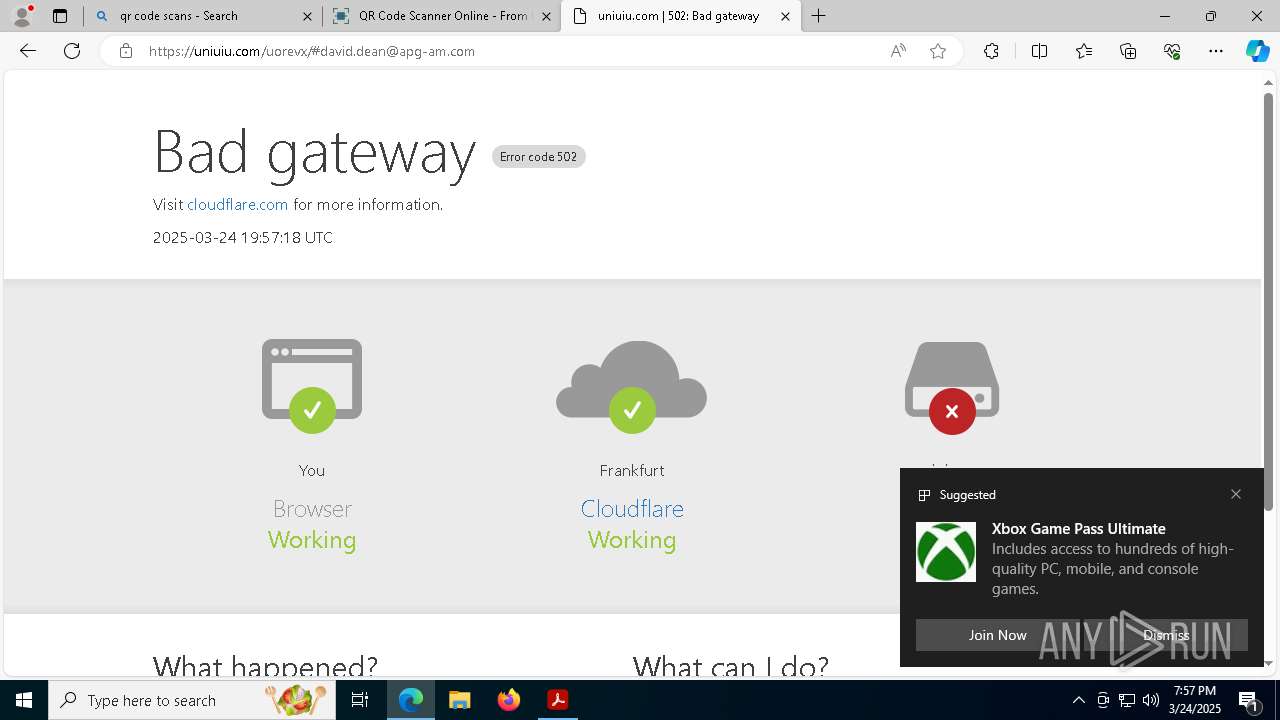Follow the cloudflare.com link

(x=237, y=204)
